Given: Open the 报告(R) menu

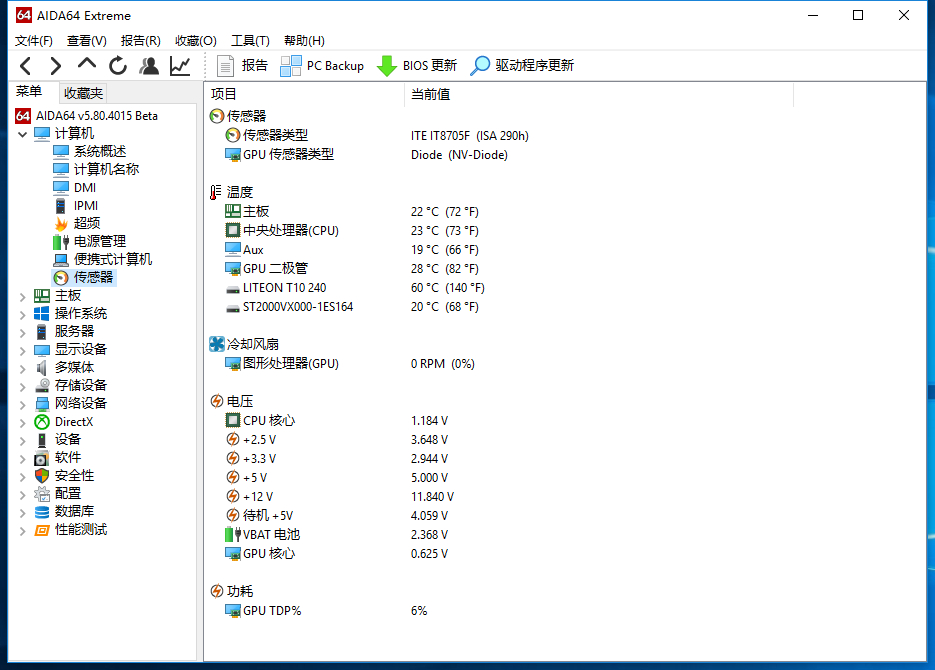Looking at the screenshot, I should pos(141,41).
